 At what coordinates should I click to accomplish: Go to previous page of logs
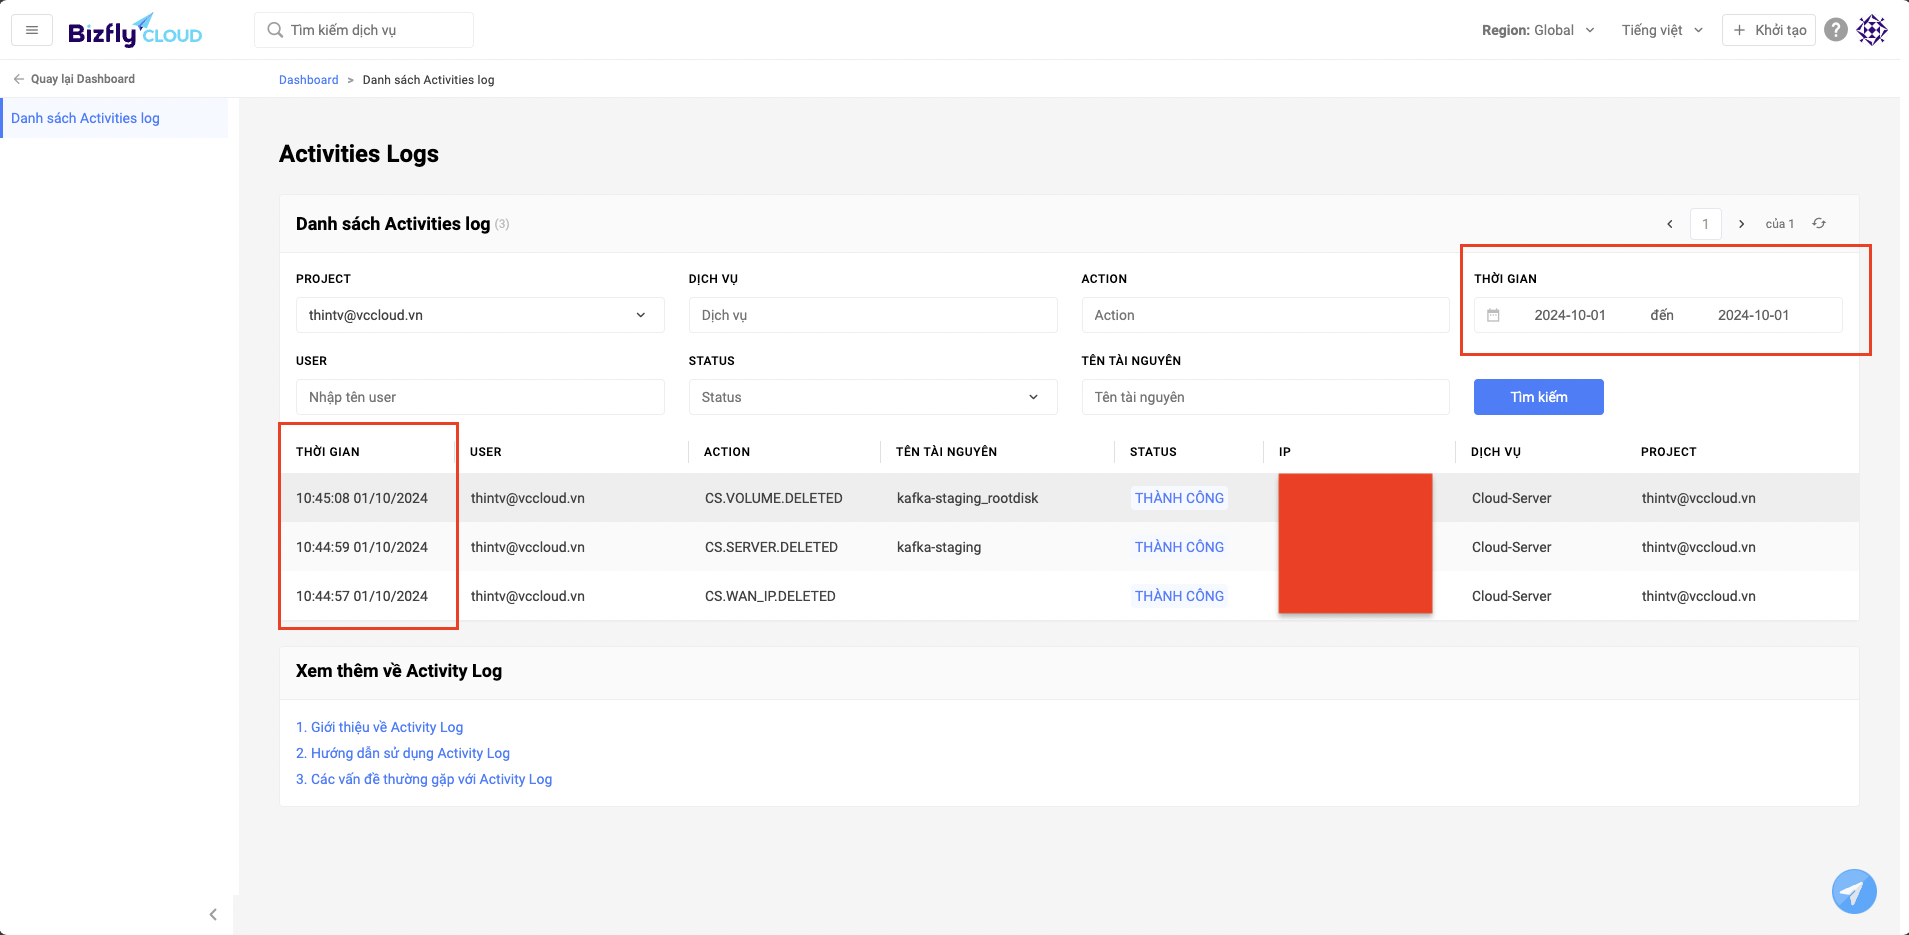pos(1670,224)
